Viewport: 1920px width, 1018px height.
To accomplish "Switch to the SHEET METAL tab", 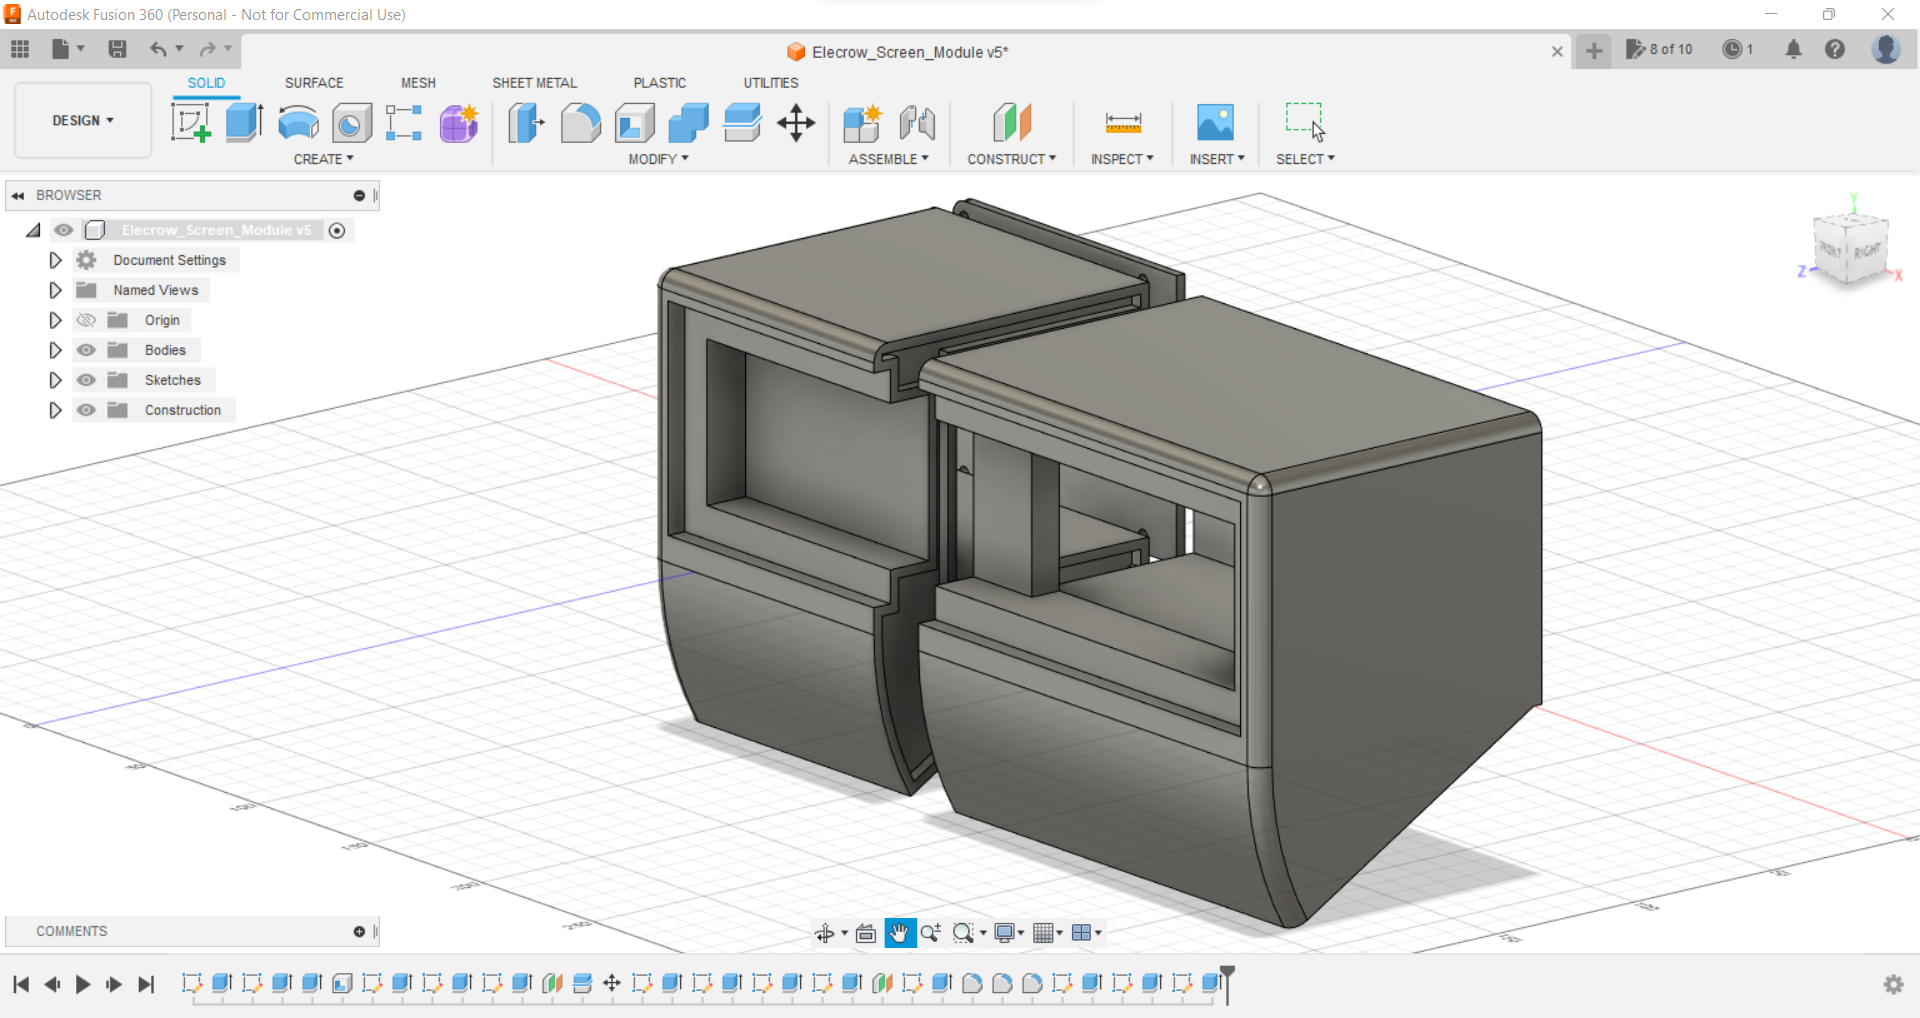I will click(534, 83).
